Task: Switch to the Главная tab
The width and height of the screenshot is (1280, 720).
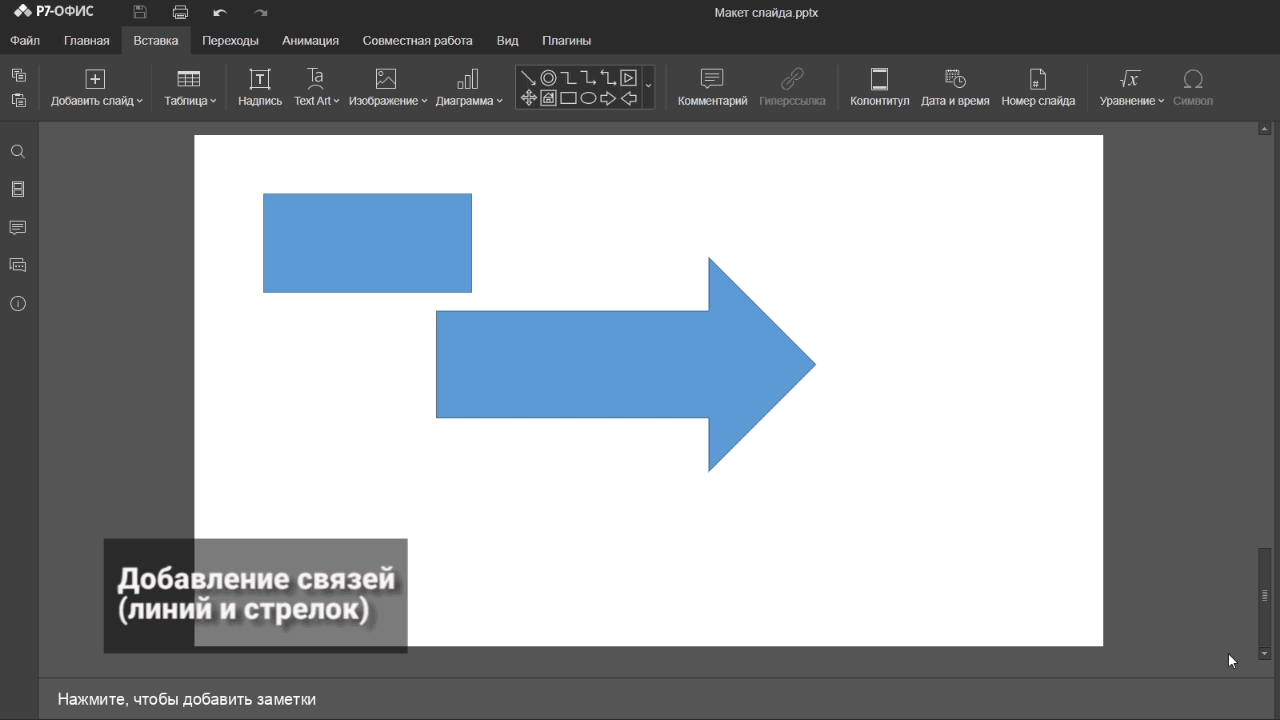Action: coord(87,41)
